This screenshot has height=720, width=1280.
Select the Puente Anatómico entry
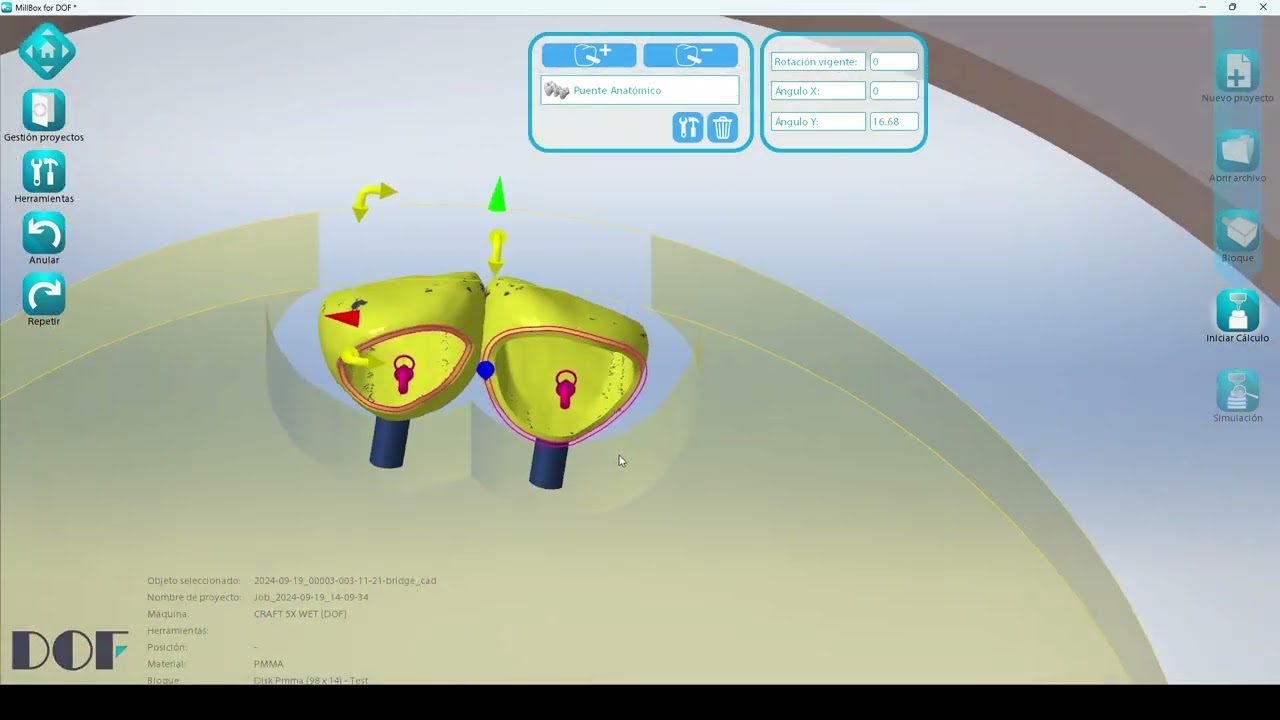click(x=640, y=90)
